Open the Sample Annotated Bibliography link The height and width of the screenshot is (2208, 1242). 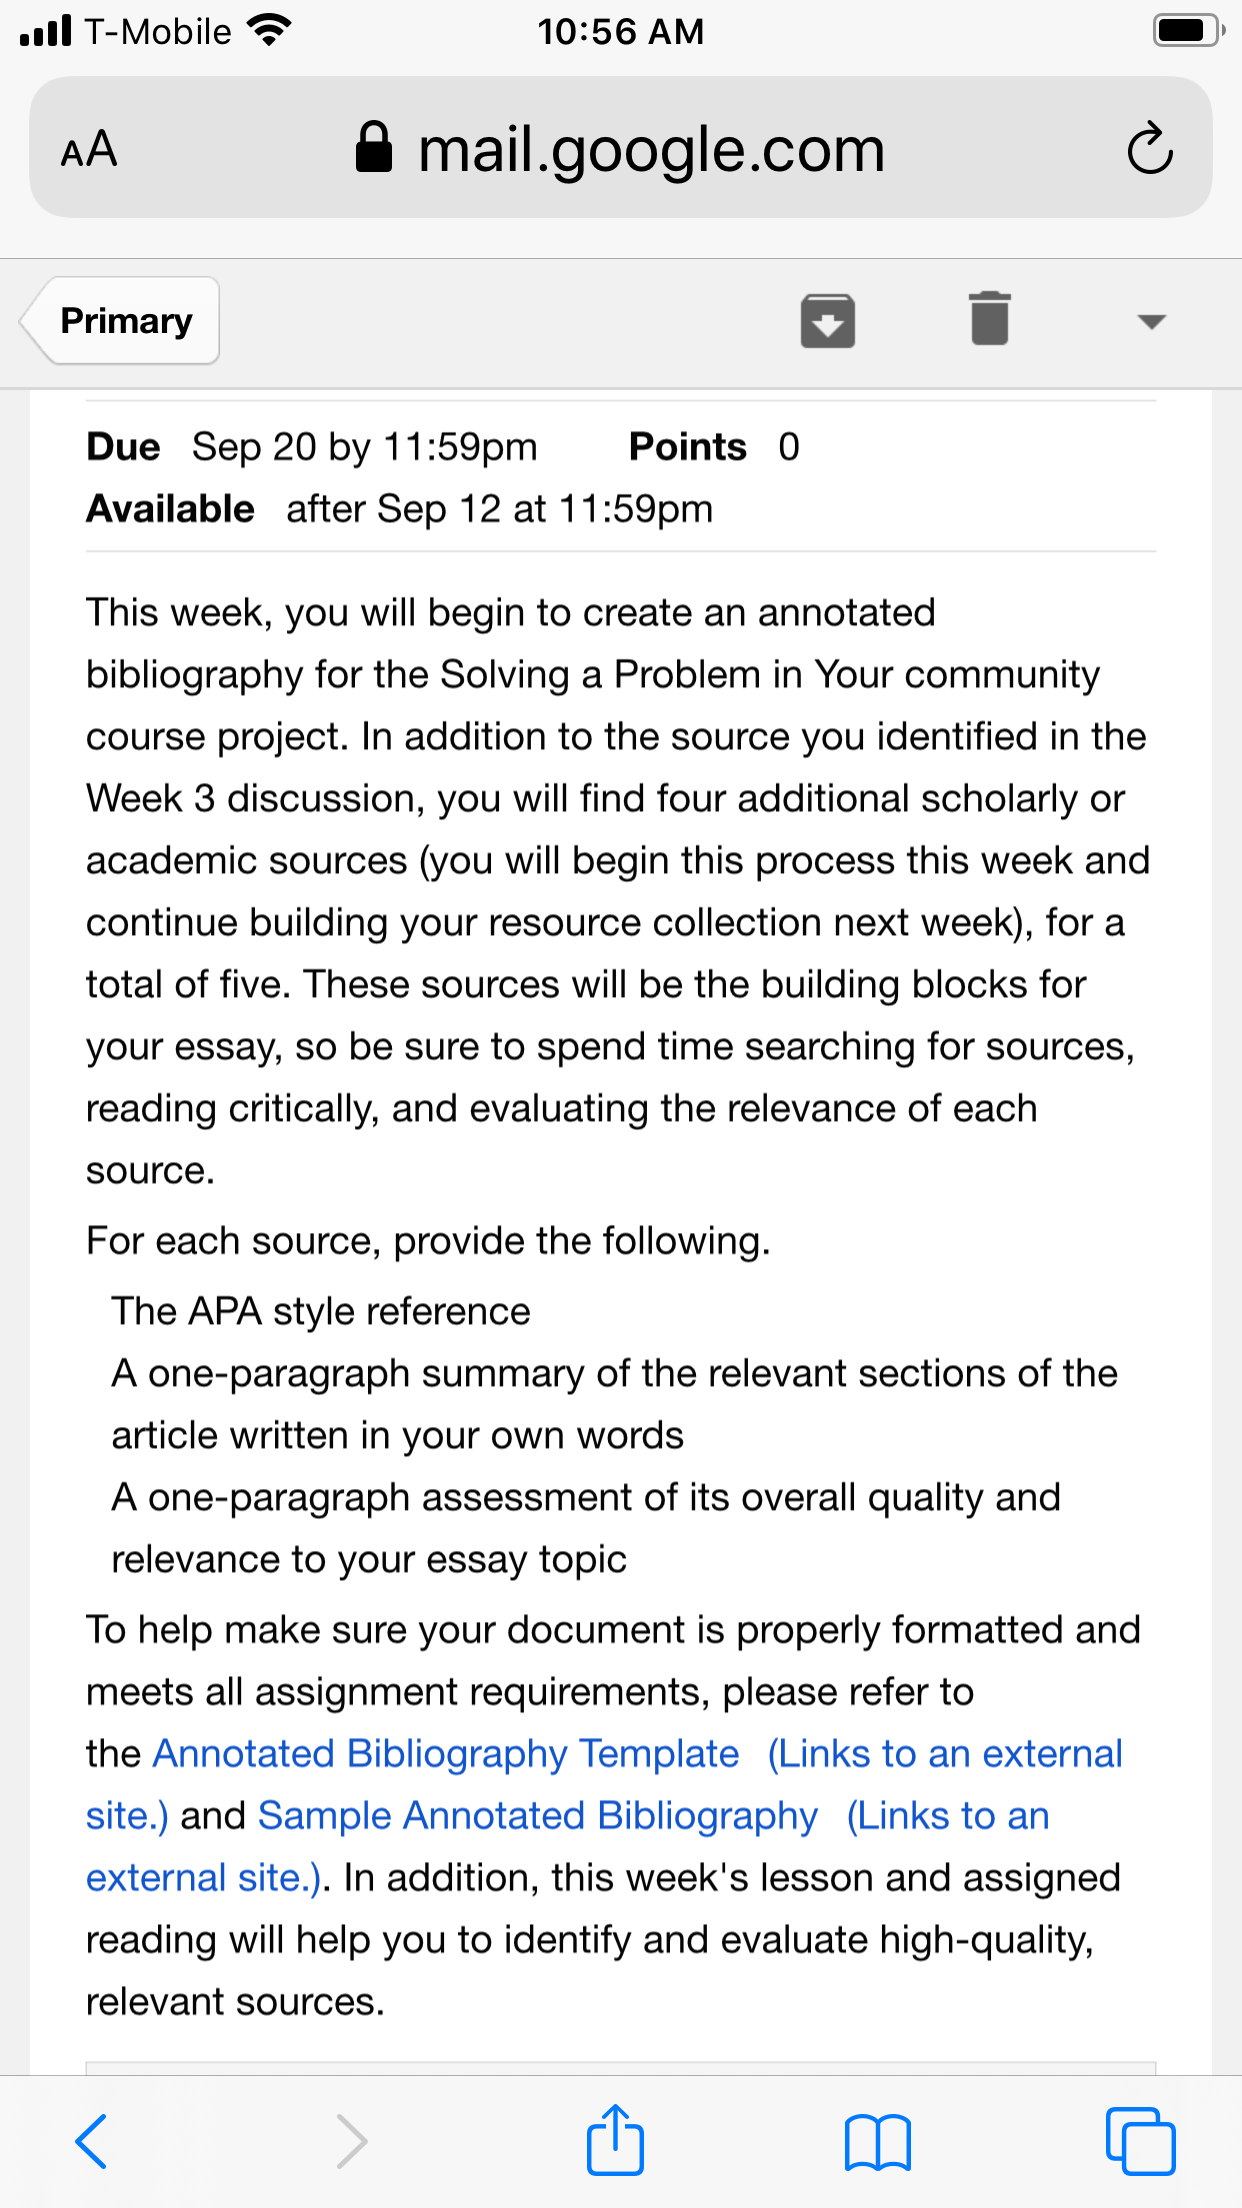[x=538, y=1816]
